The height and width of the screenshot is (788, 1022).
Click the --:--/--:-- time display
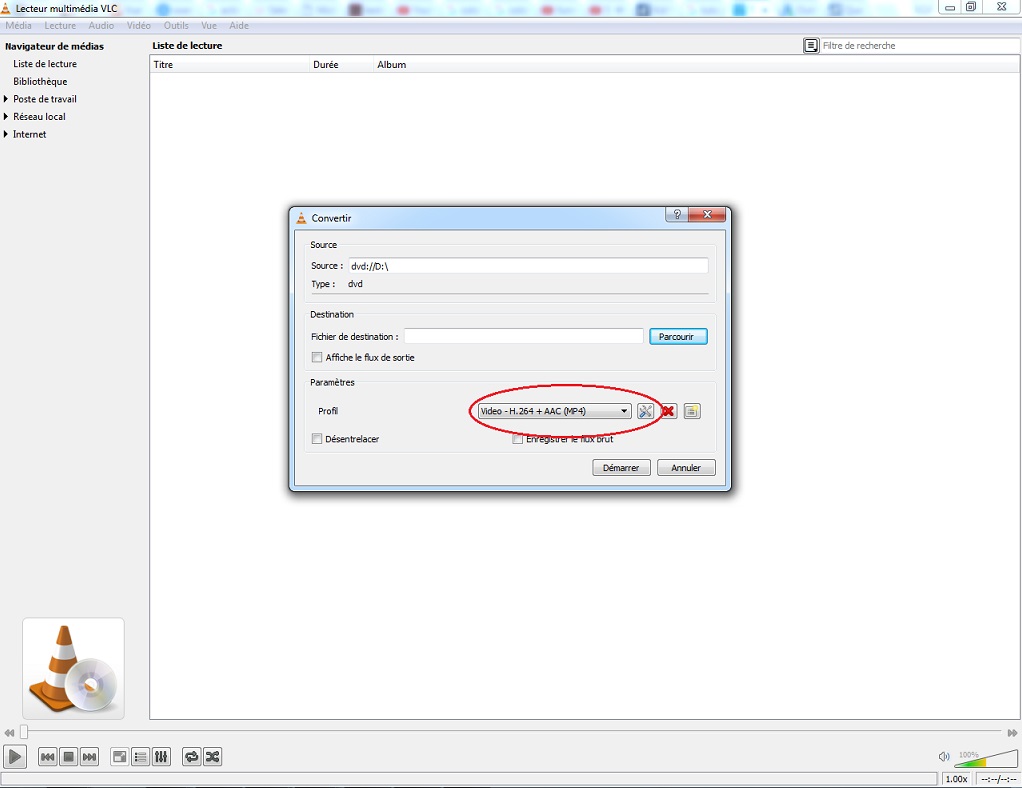(998, 779)
